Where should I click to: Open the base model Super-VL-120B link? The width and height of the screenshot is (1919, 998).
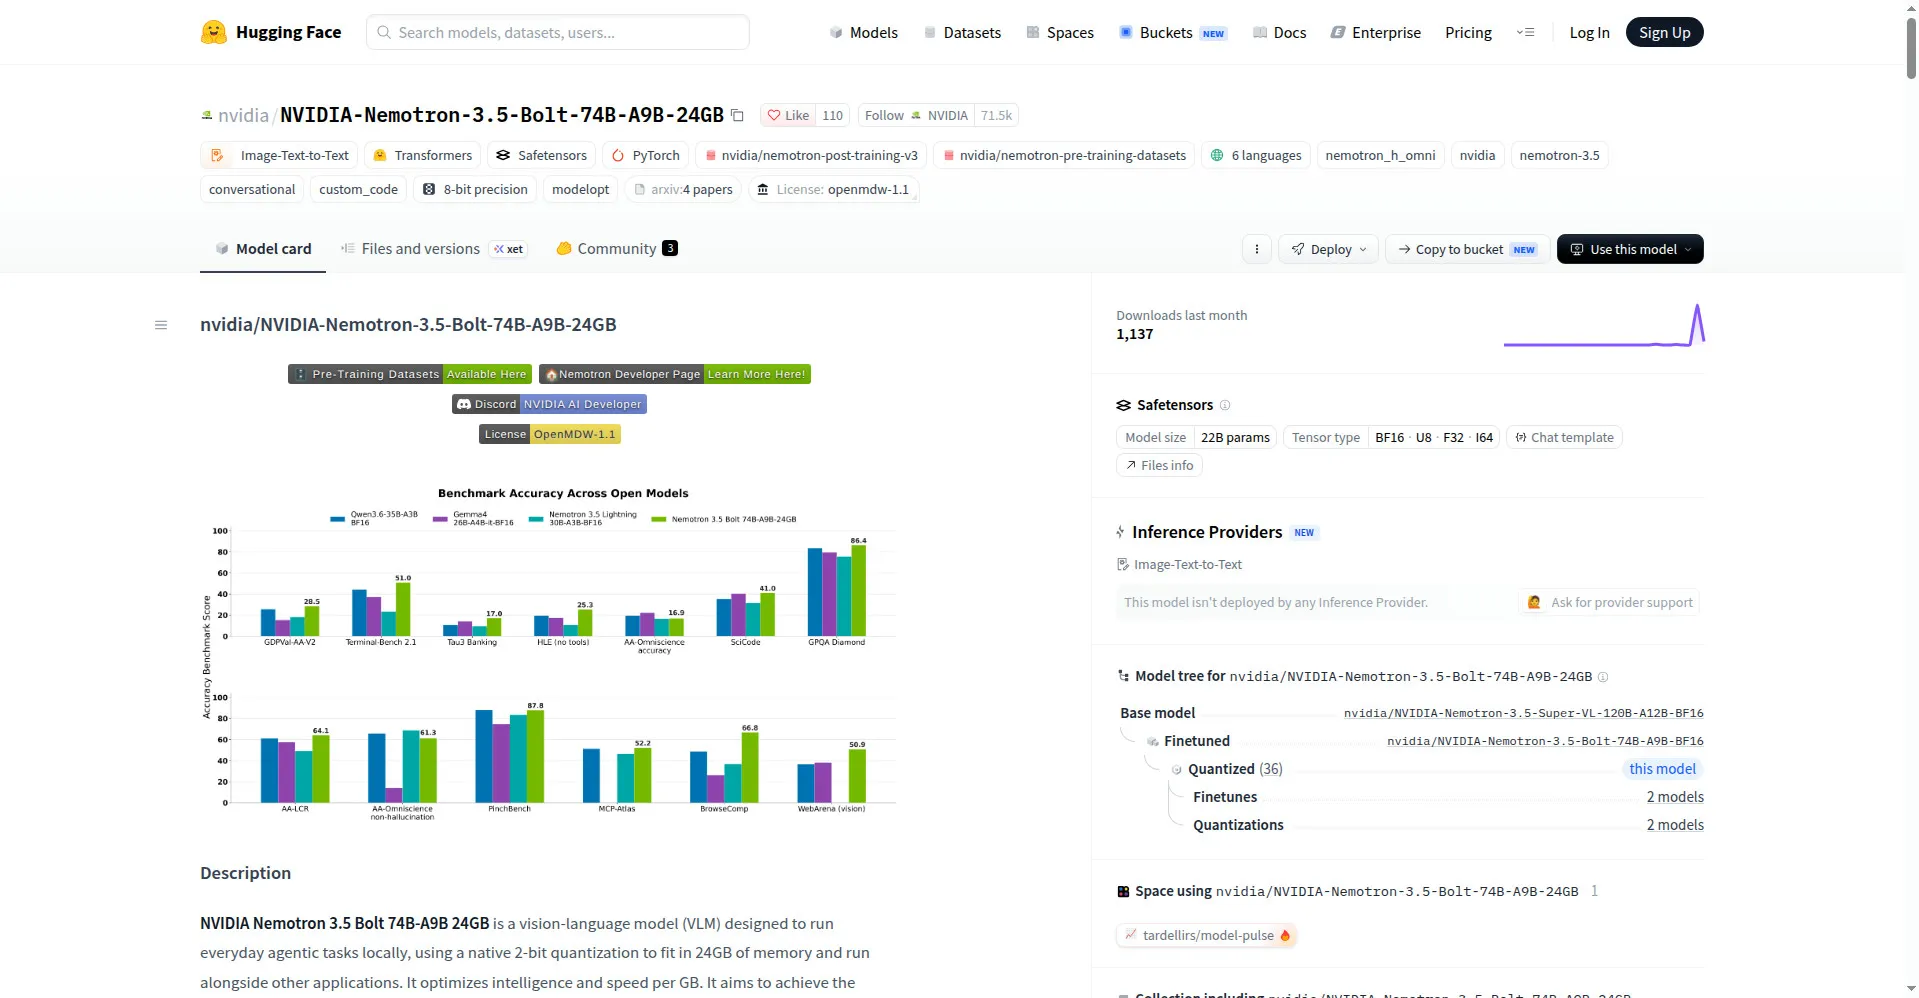tap(1523, 713)
